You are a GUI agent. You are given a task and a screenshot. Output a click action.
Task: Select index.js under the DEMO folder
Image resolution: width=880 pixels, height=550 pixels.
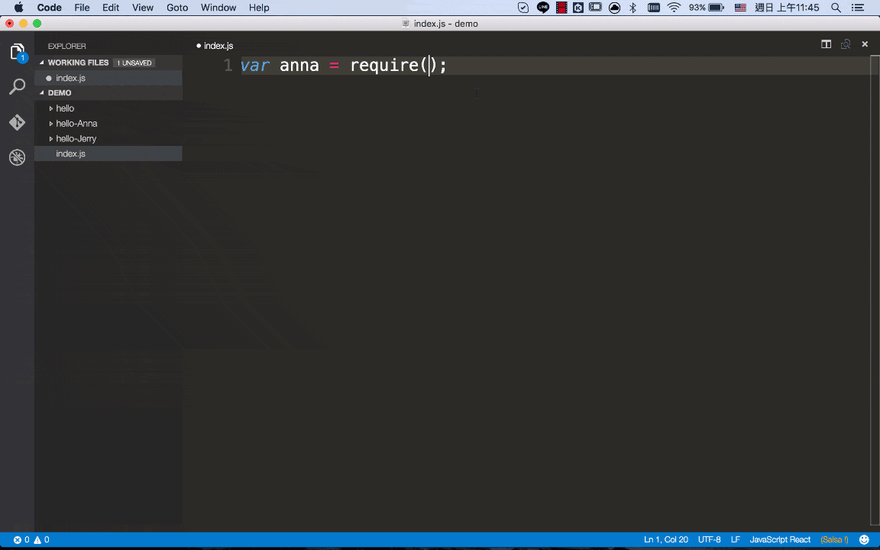pos(71,154)
